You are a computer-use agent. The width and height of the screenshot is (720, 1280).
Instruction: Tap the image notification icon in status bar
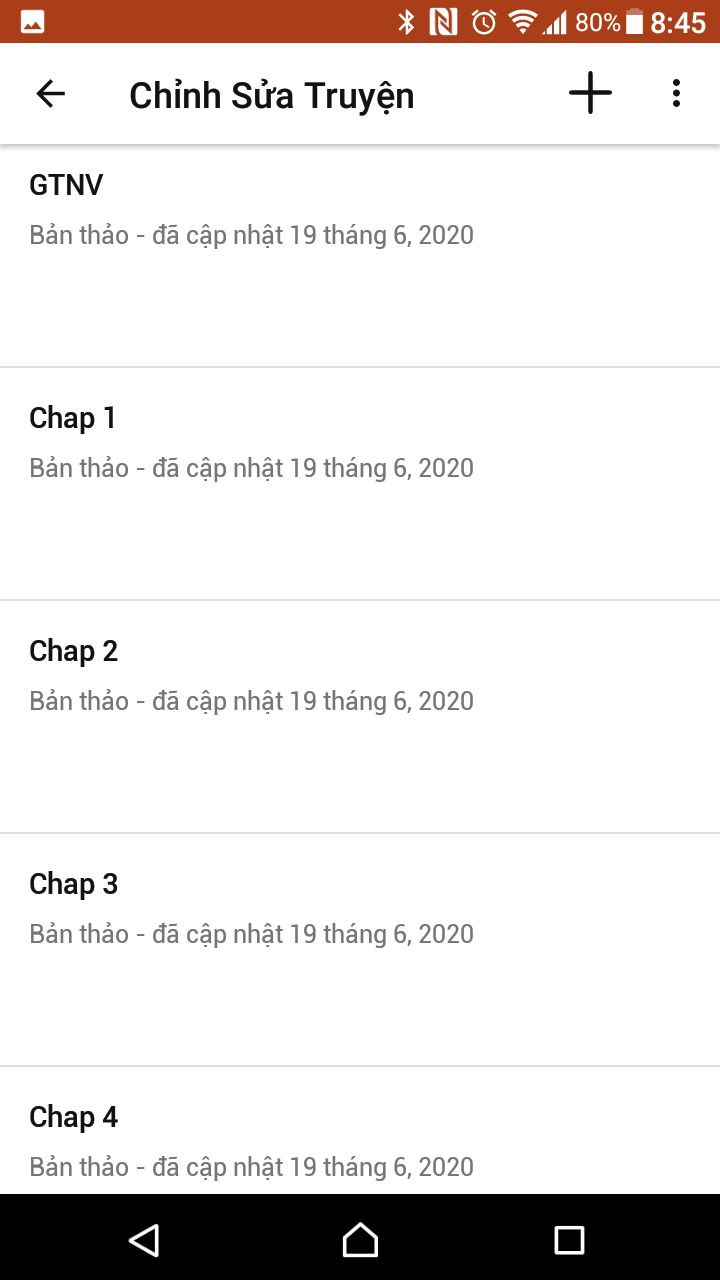coord(32,22)
